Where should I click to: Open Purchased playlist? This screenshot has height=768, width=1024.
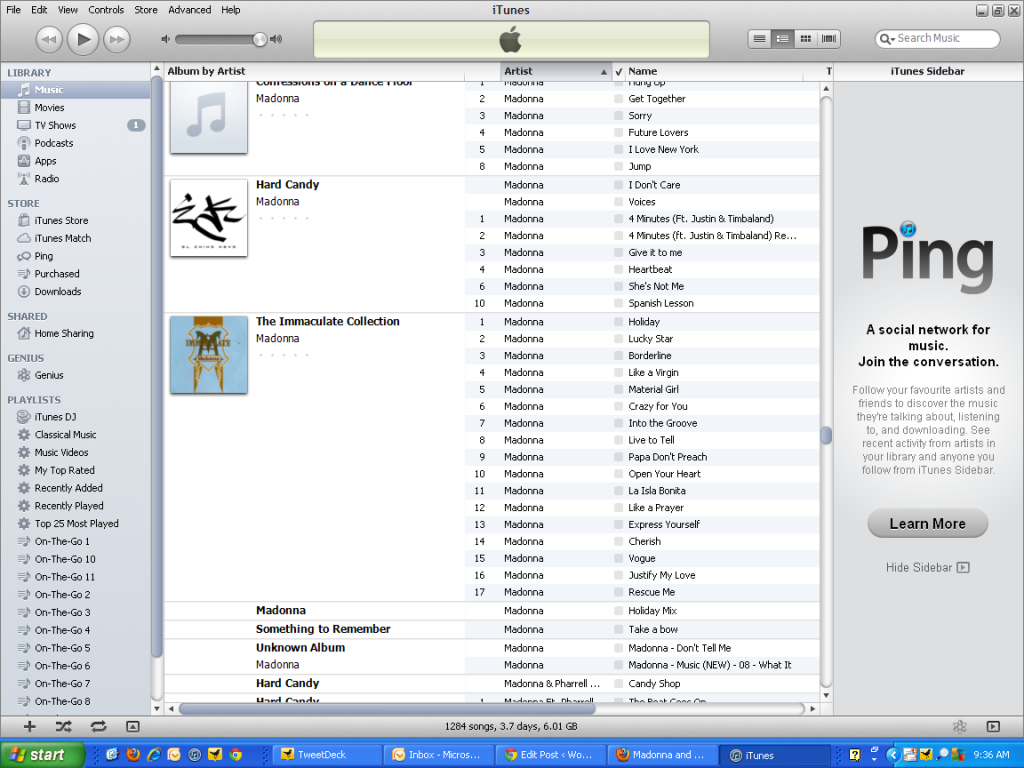click(x=75, y=274)
